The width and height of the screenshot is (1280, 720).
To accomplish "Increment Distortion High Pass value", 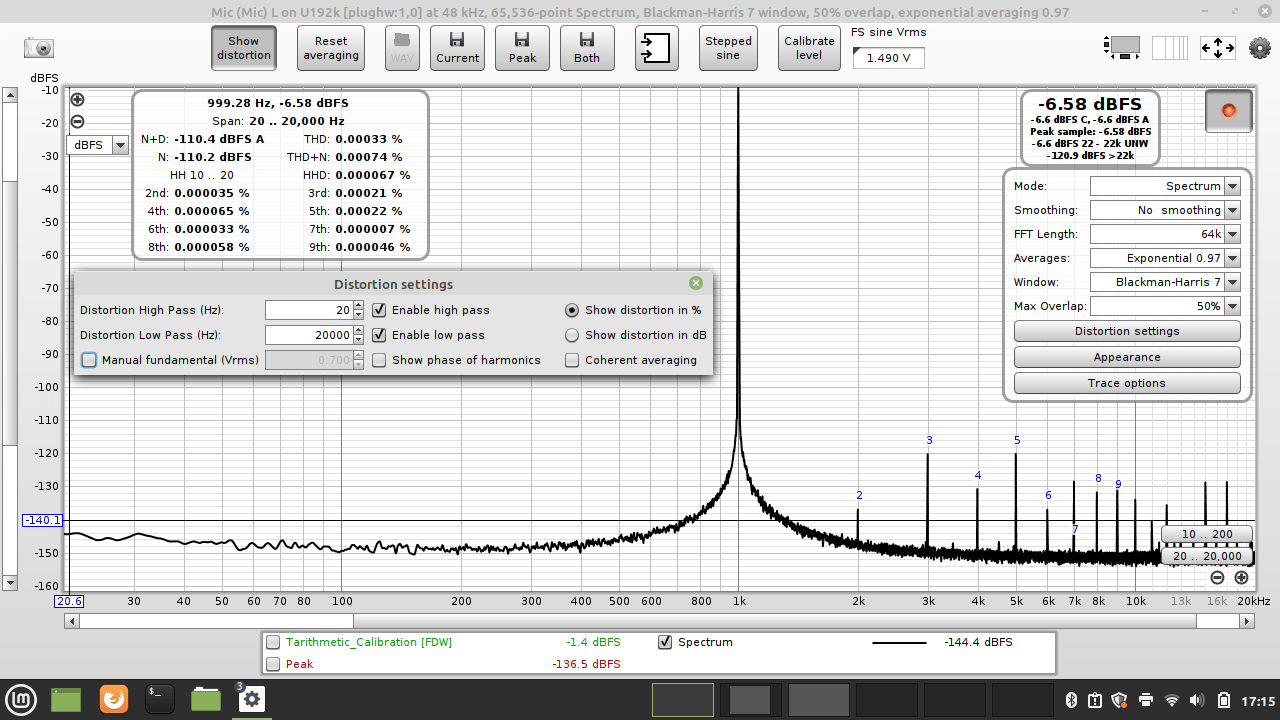I will click(x=359, y=305).
